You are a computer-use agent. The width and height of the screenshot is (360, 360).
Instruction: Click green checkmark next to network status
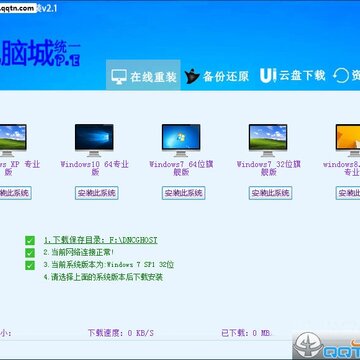click(30, 253)
